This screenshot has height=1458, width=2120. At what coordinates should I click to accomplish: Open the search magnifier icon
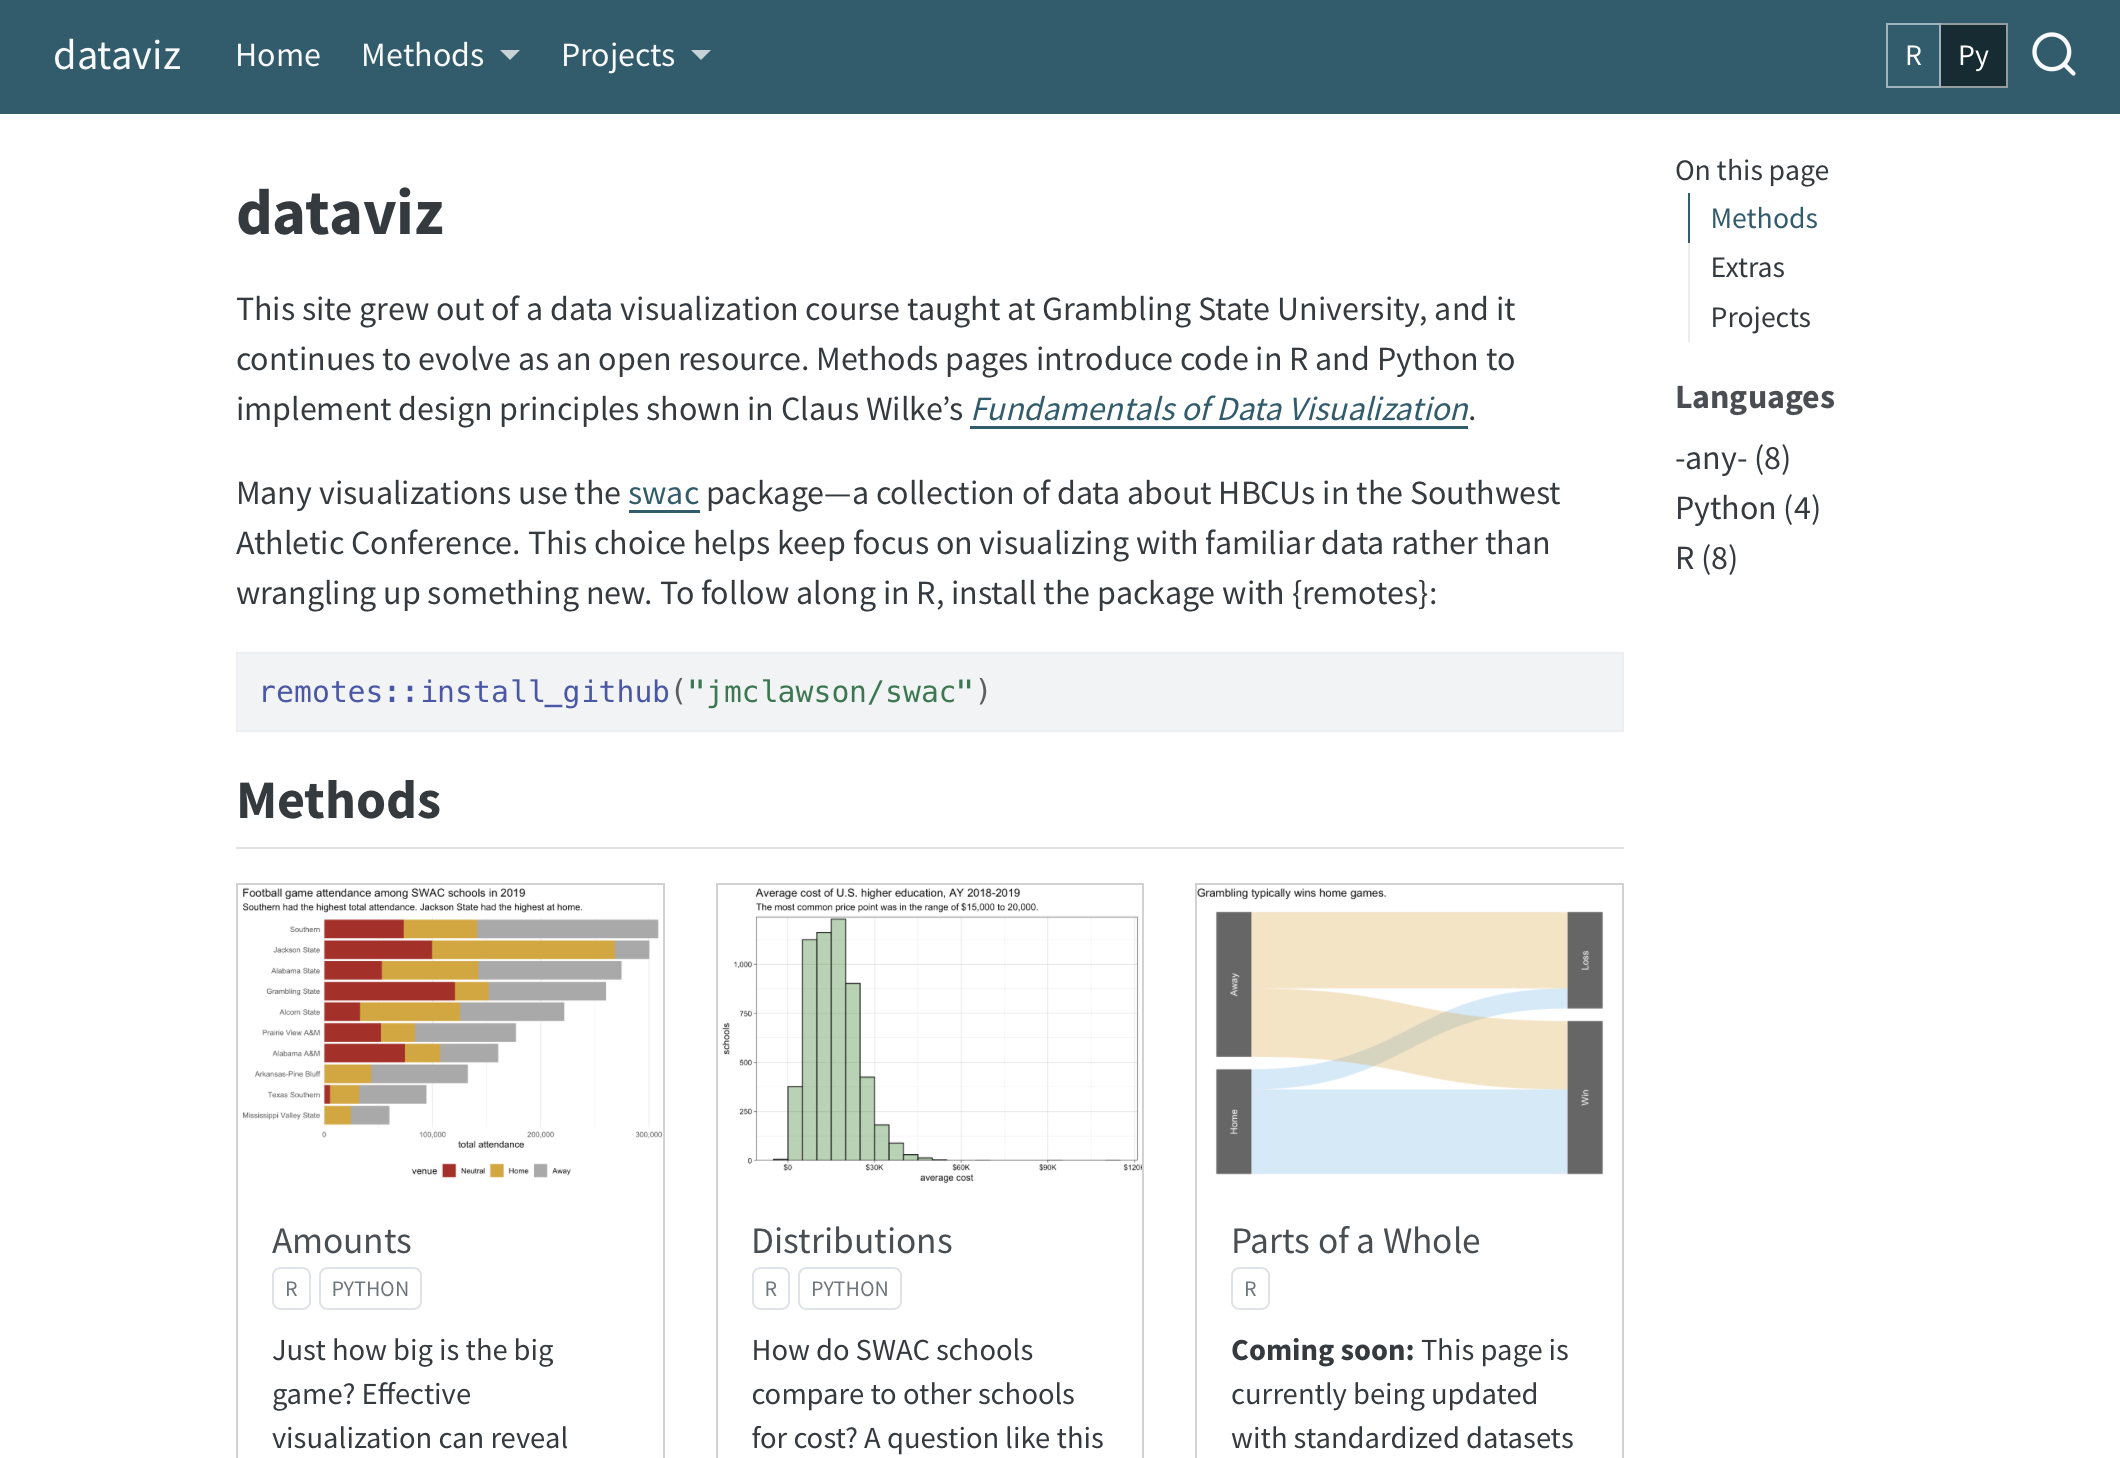coord(2053,55)
